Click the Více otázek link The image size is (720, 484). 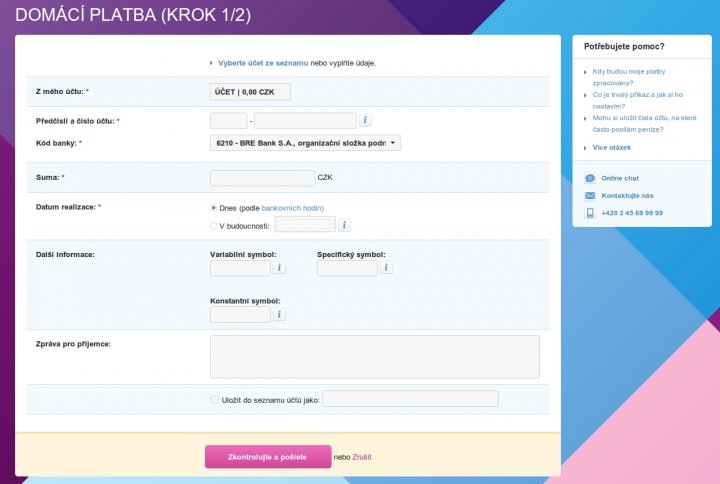(x=612, y=147)
